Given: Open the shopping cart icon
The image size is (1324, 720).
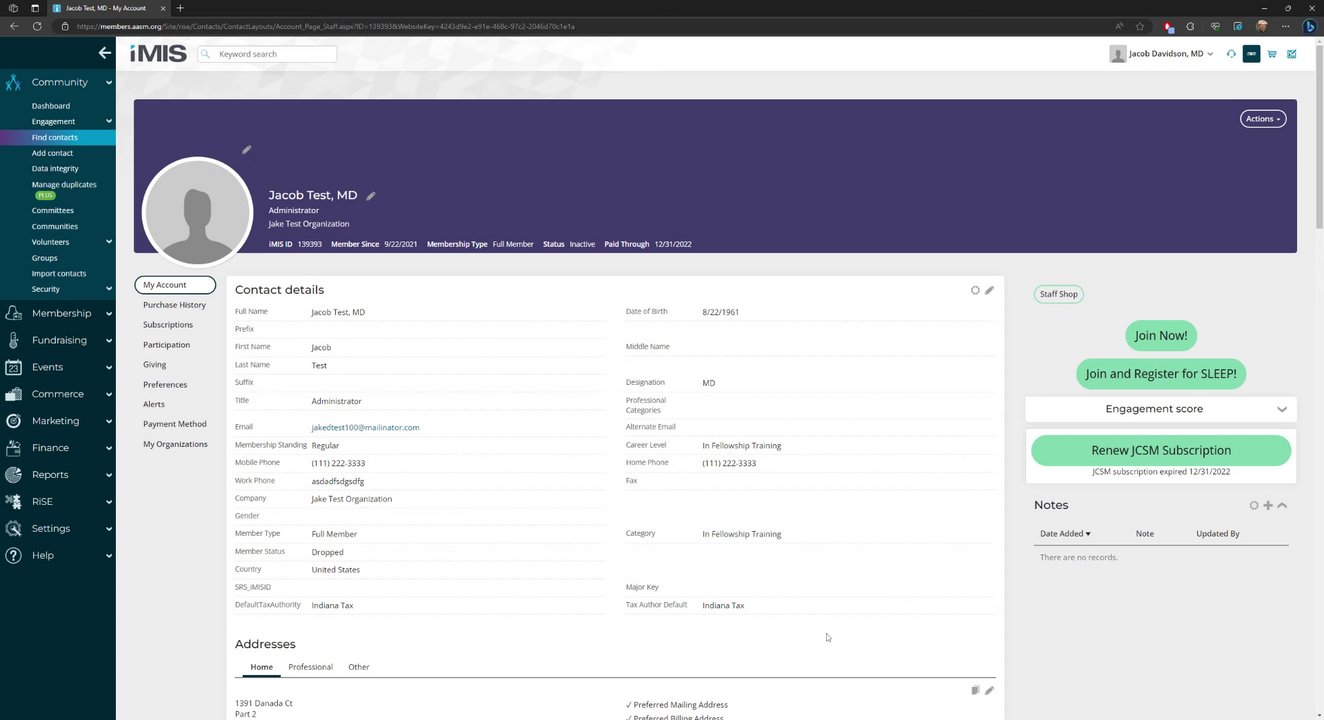Looking at the screenshot, I should coord(1272,54).
